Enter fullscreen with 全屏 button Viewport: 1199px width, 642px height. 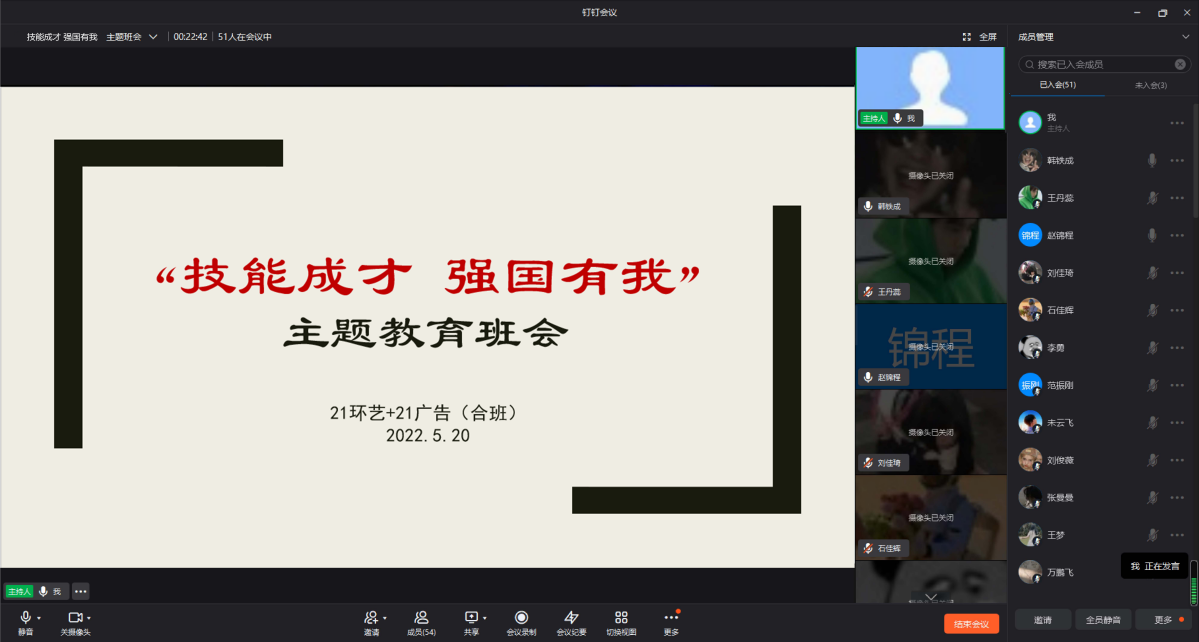click(980, 37)
